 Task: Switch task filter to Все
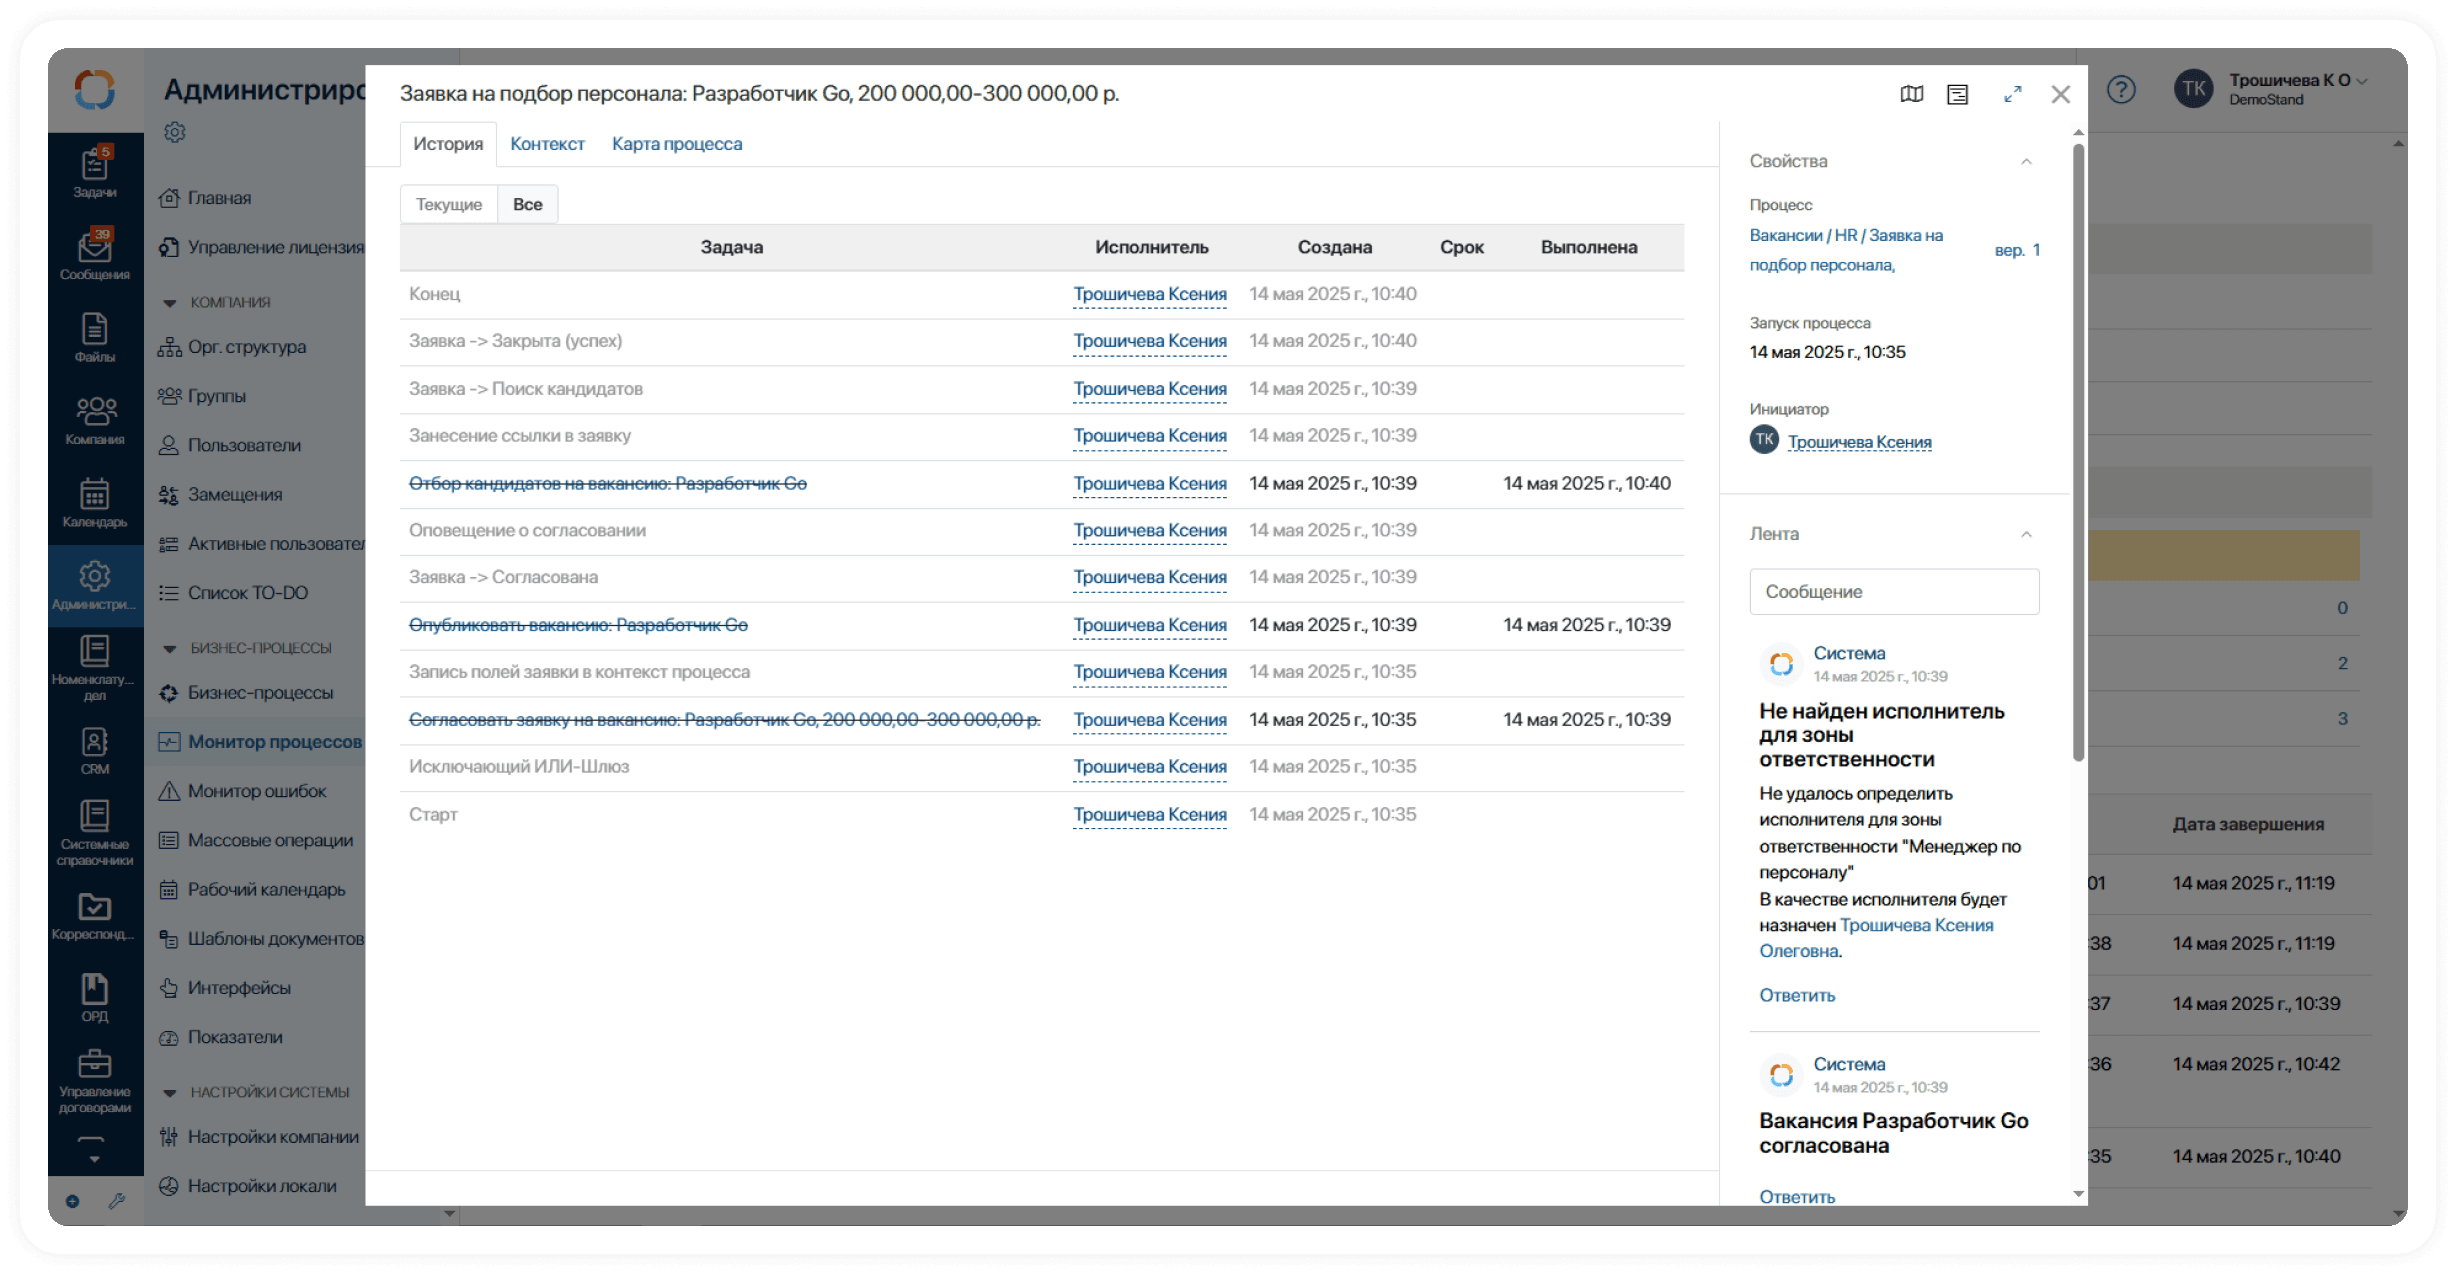527,204
